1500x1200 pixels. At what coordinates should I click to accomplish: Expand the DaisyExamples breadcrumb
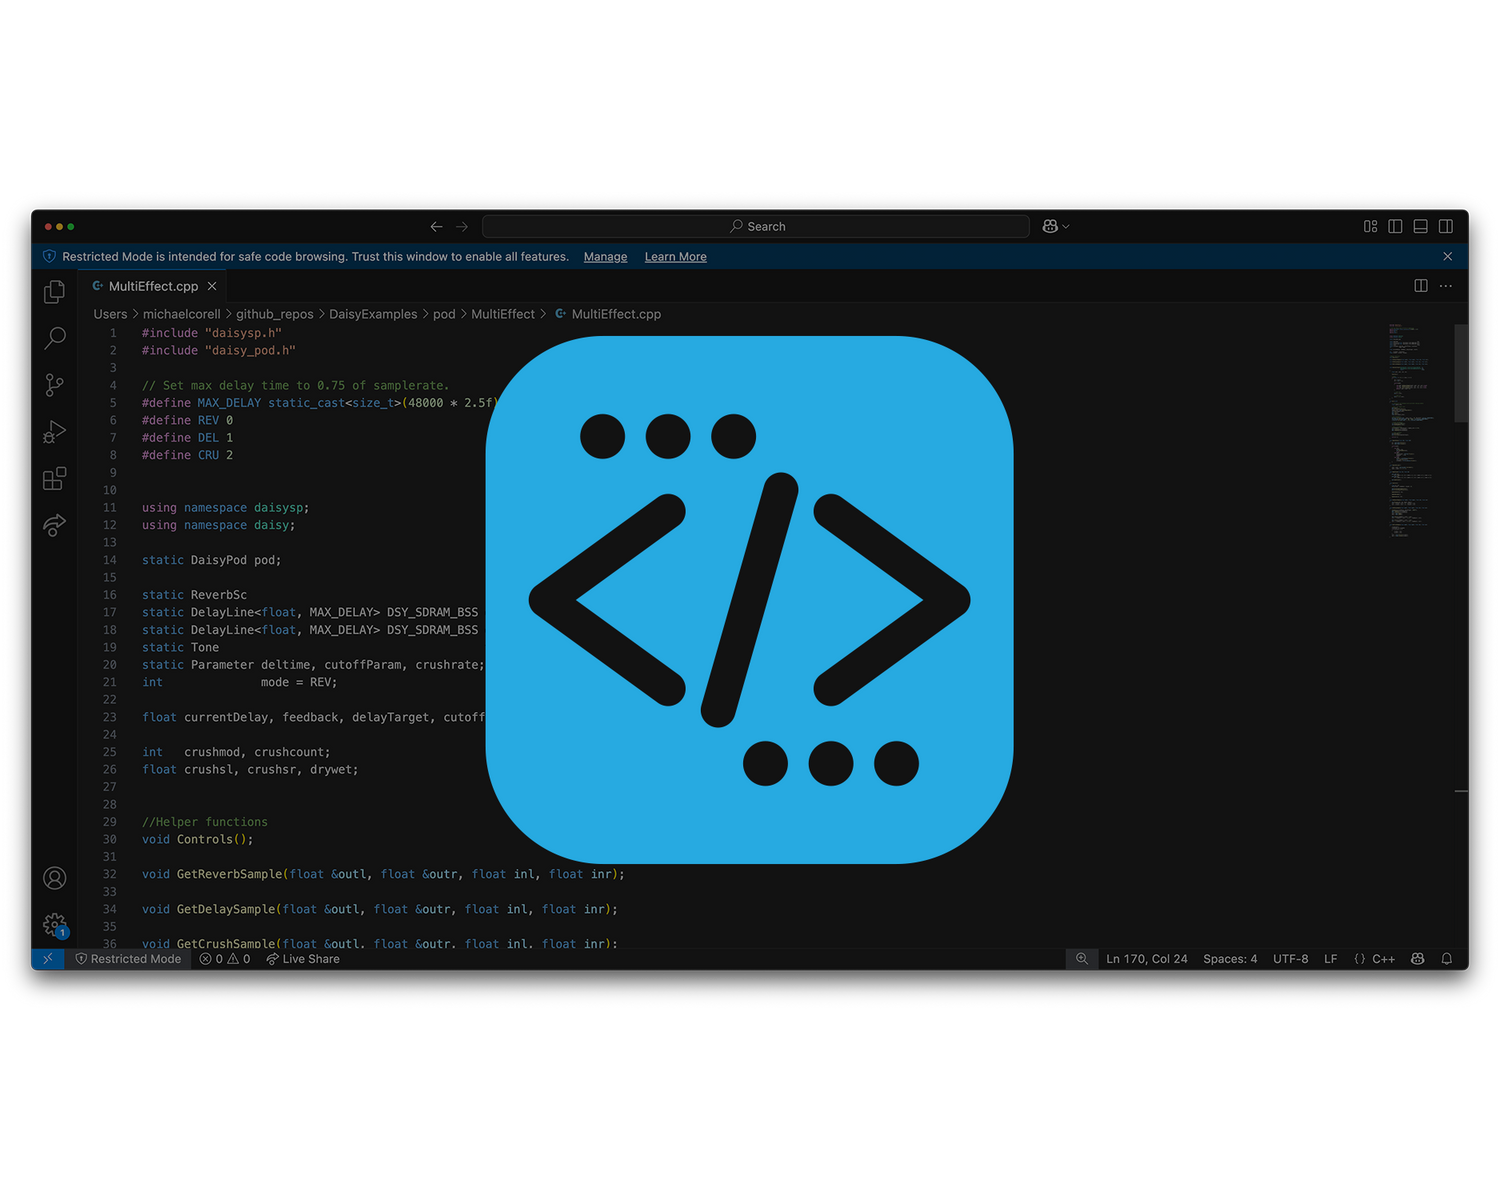pyautogui.click(x=373, y=314)
